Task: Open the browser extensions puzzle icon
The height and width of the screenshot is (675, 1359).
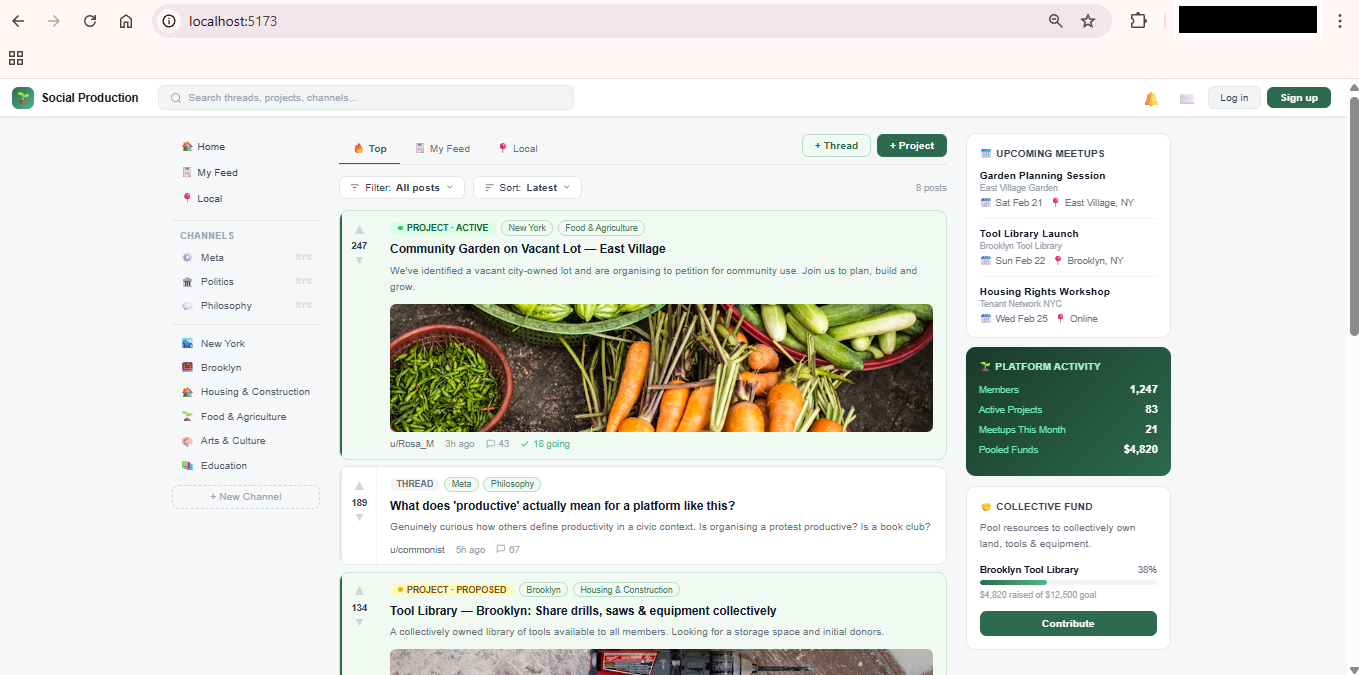Action: 1138,21
